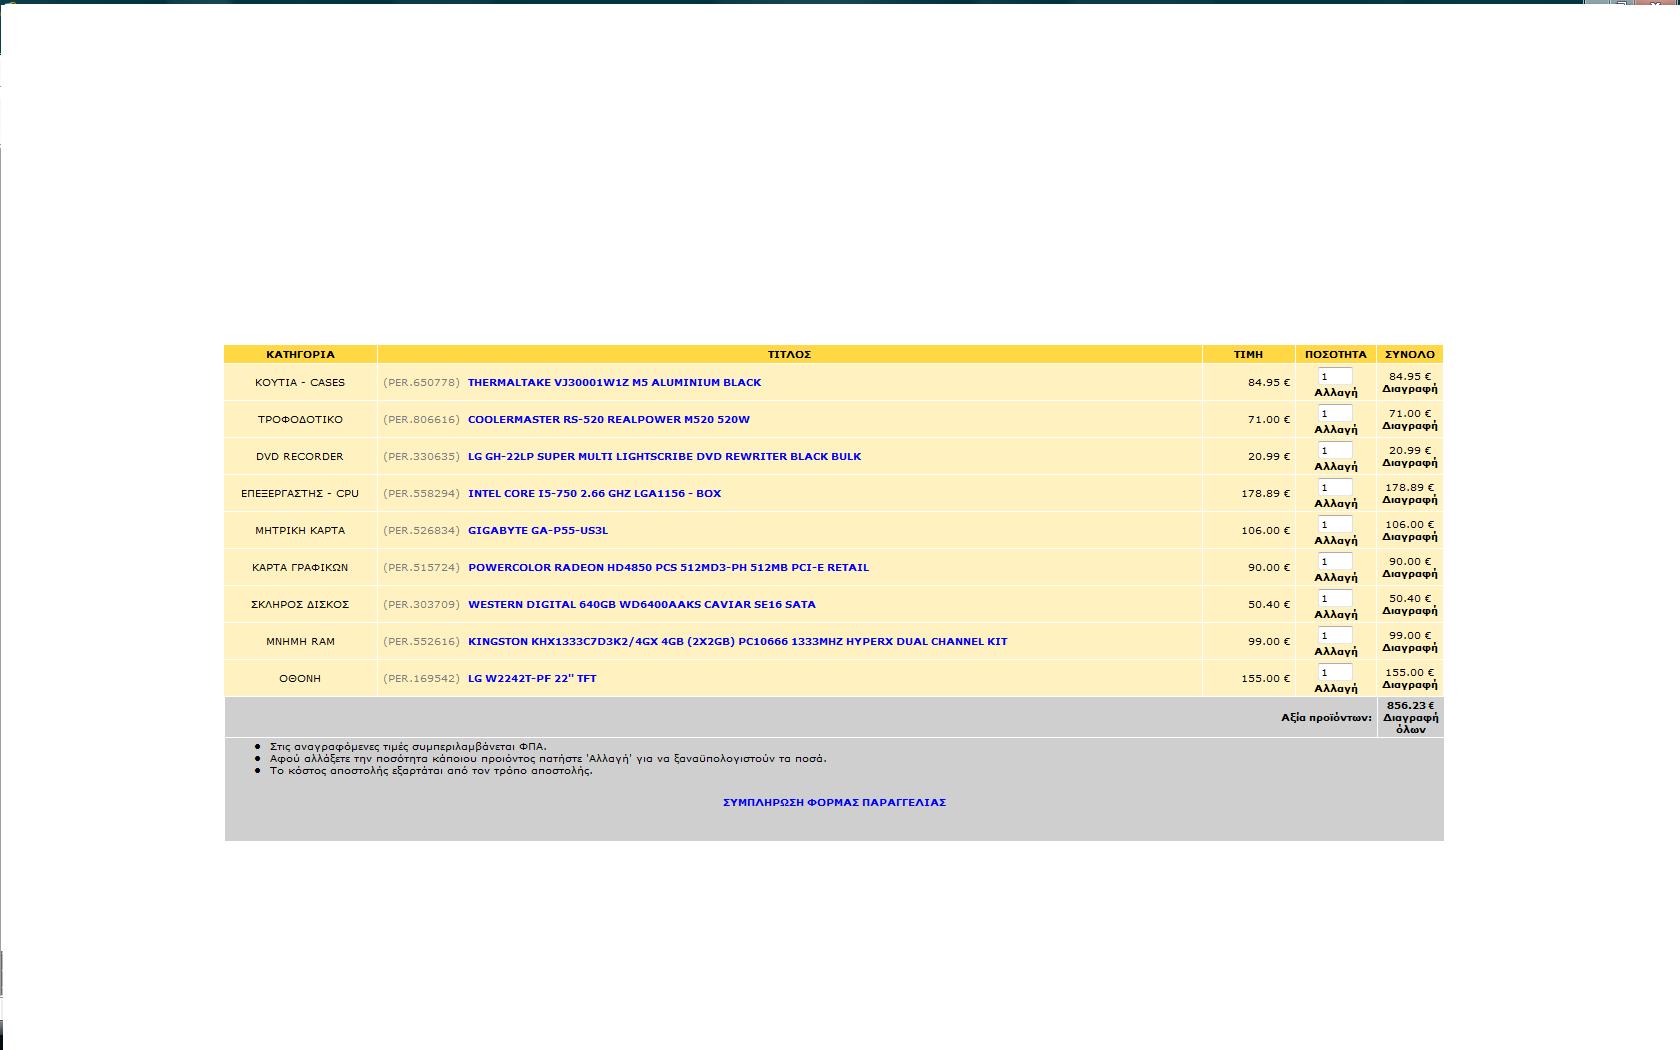
Task: Focus the quantity field for the LG monitor
Action: click(1335, 672)
